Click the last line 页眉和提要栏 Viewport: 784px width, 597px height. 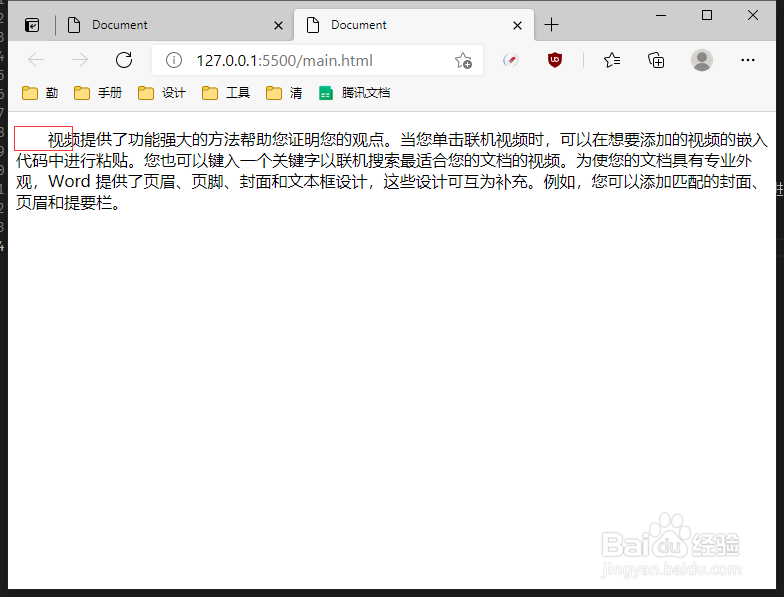tap(68, 203)
